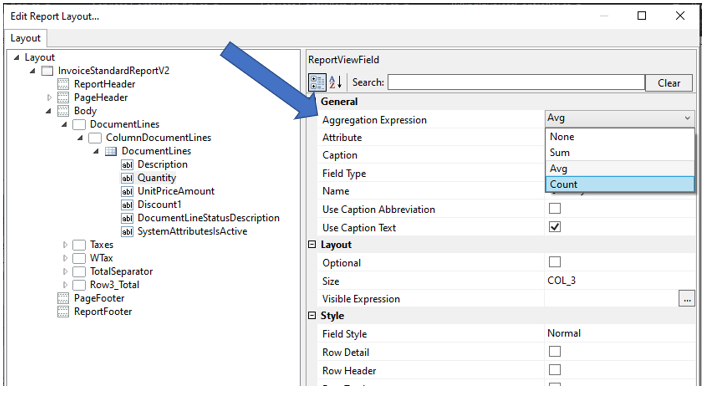Click the Taxes container icon

point(79,245)
